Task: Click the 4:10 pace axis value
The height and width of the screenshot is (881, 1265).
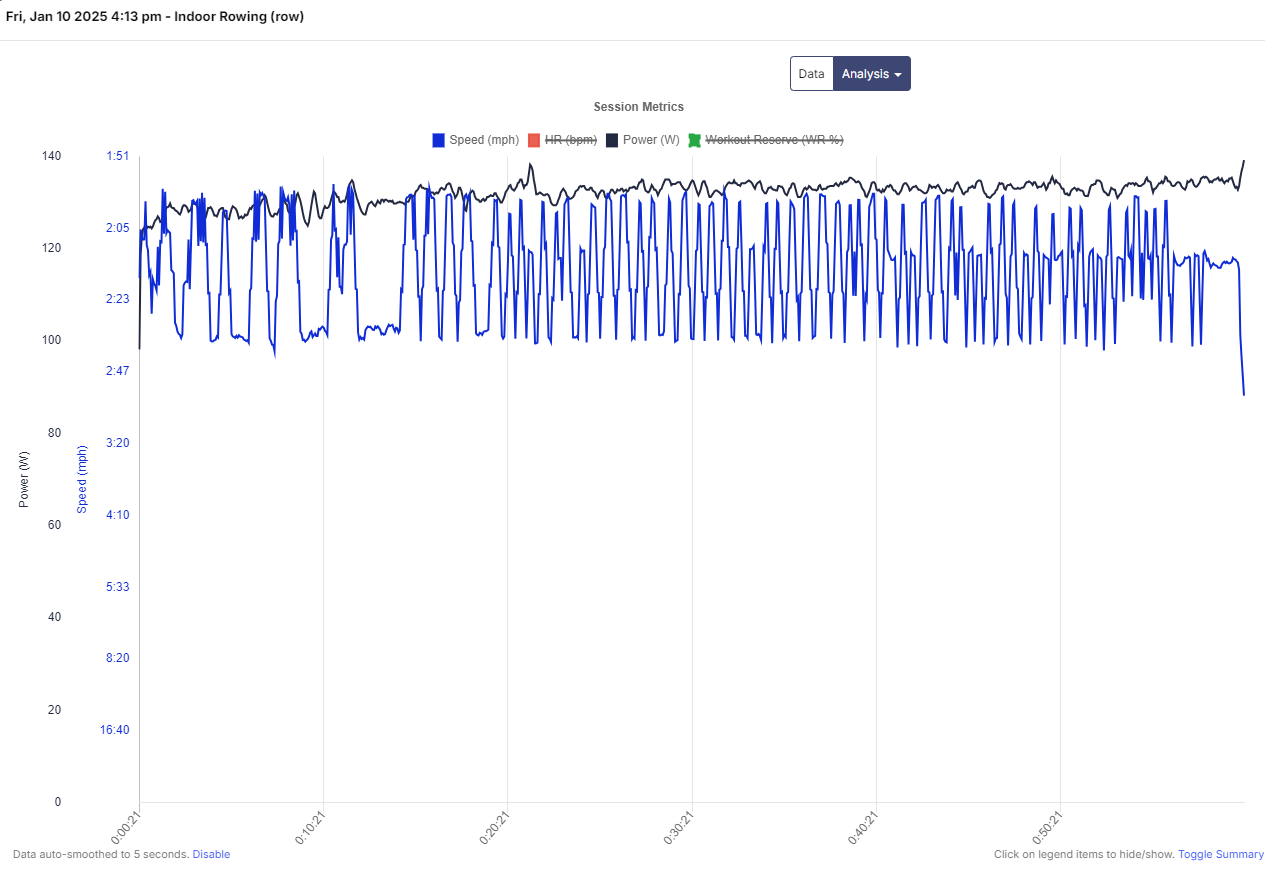Action: coord(118,515)
